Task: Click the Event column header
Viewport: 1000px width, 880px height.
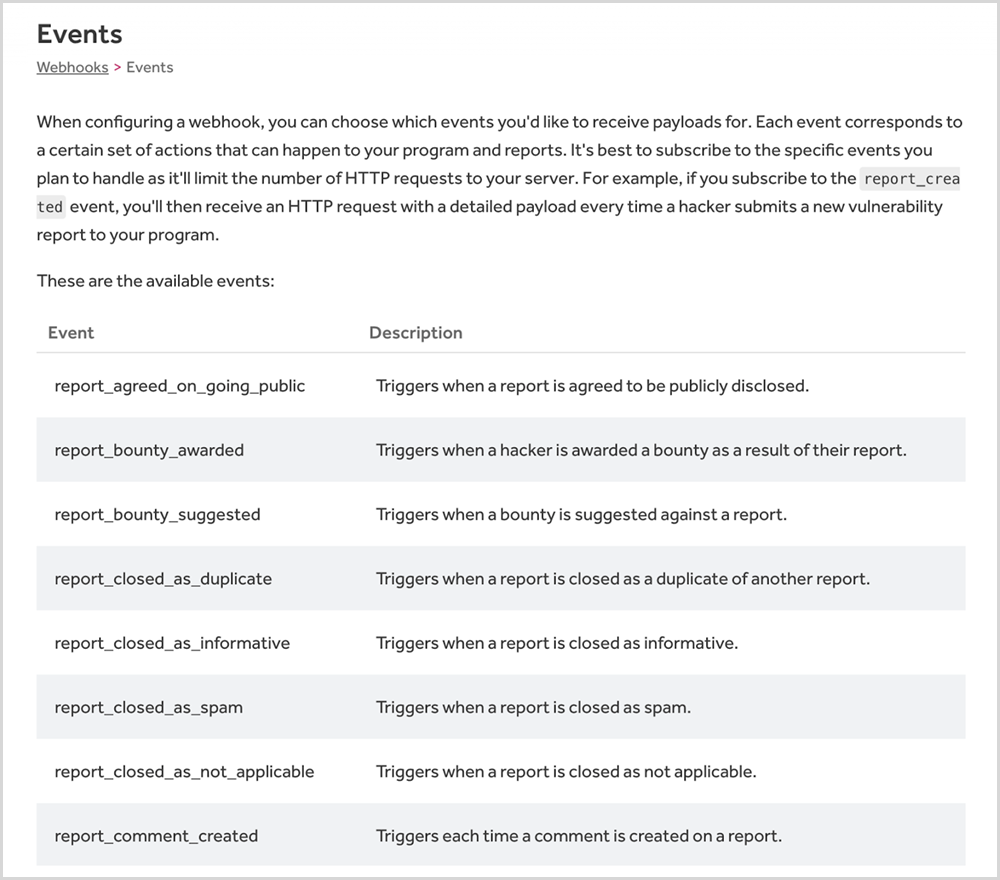Action: (71, 333)
